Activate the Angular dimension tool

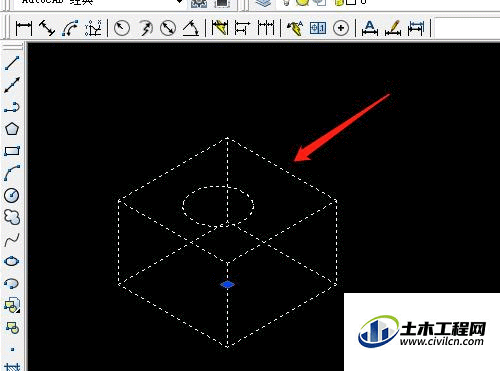point(191,28)
